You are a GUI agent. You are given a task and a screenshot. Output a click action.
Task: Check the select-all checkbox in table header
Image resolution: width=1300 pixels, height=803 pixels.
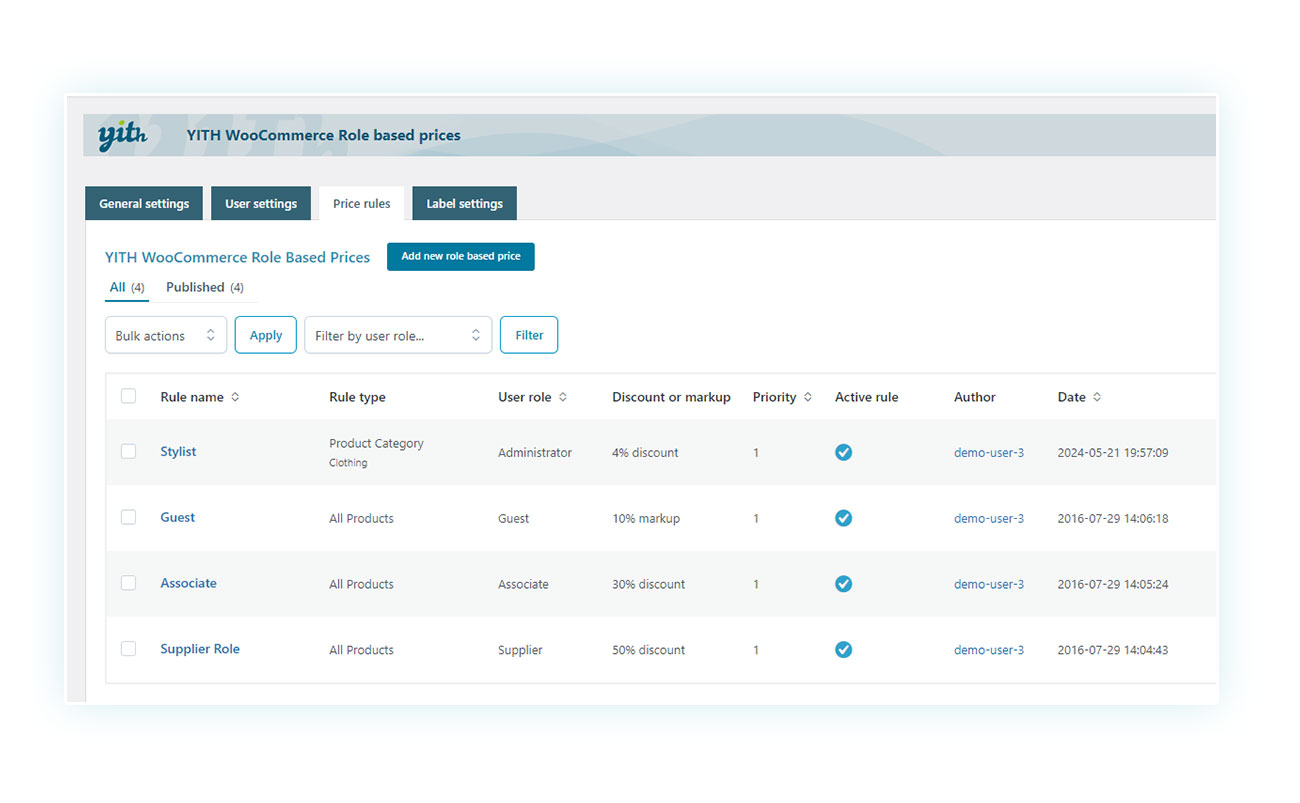point(128,396)
